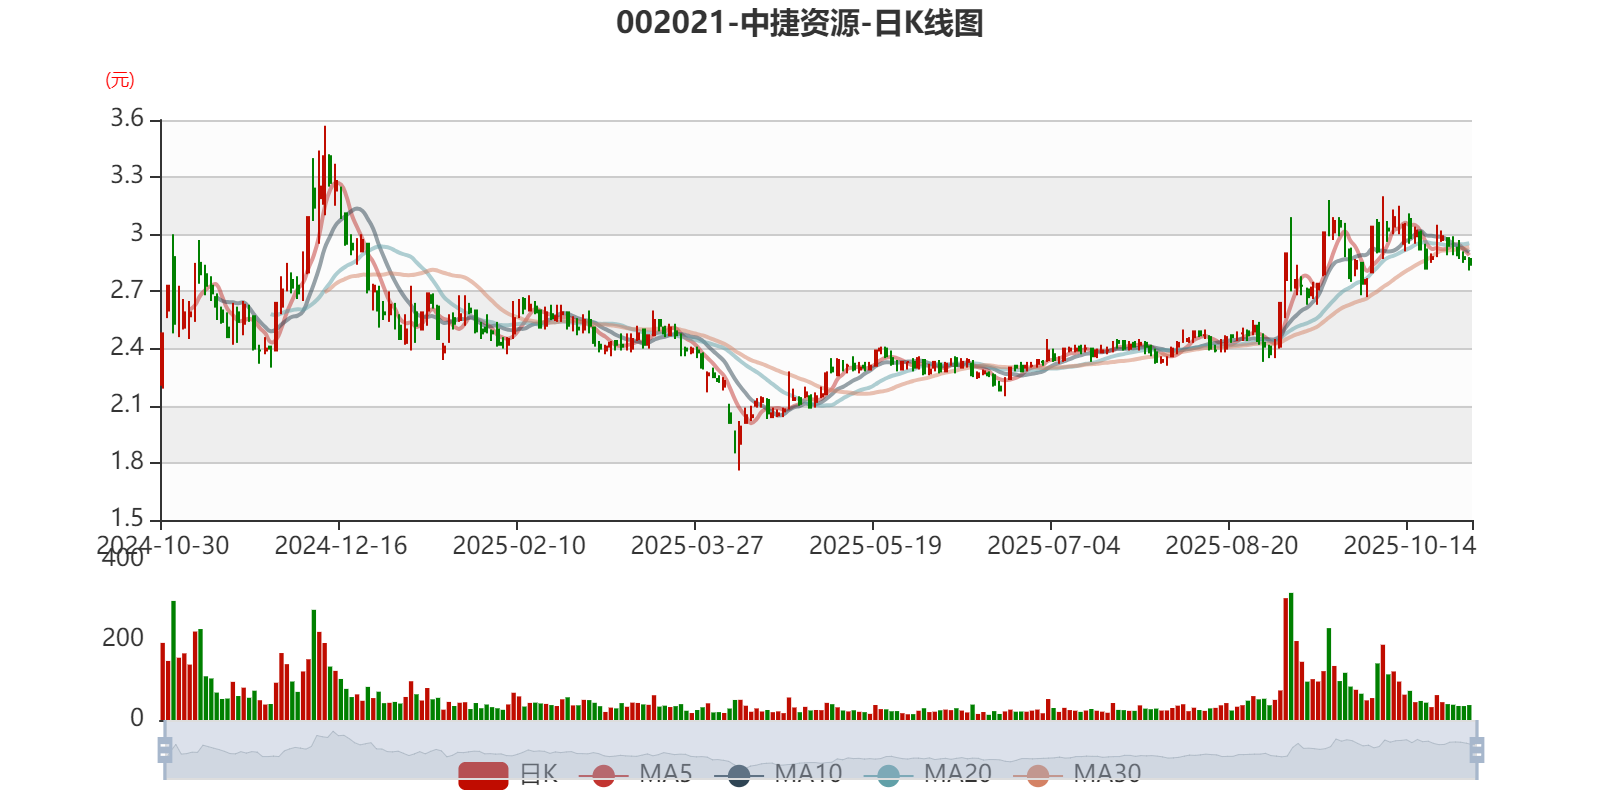Click the 3.3 price axis label
1600x800 pixels.
tap(127, 176)
